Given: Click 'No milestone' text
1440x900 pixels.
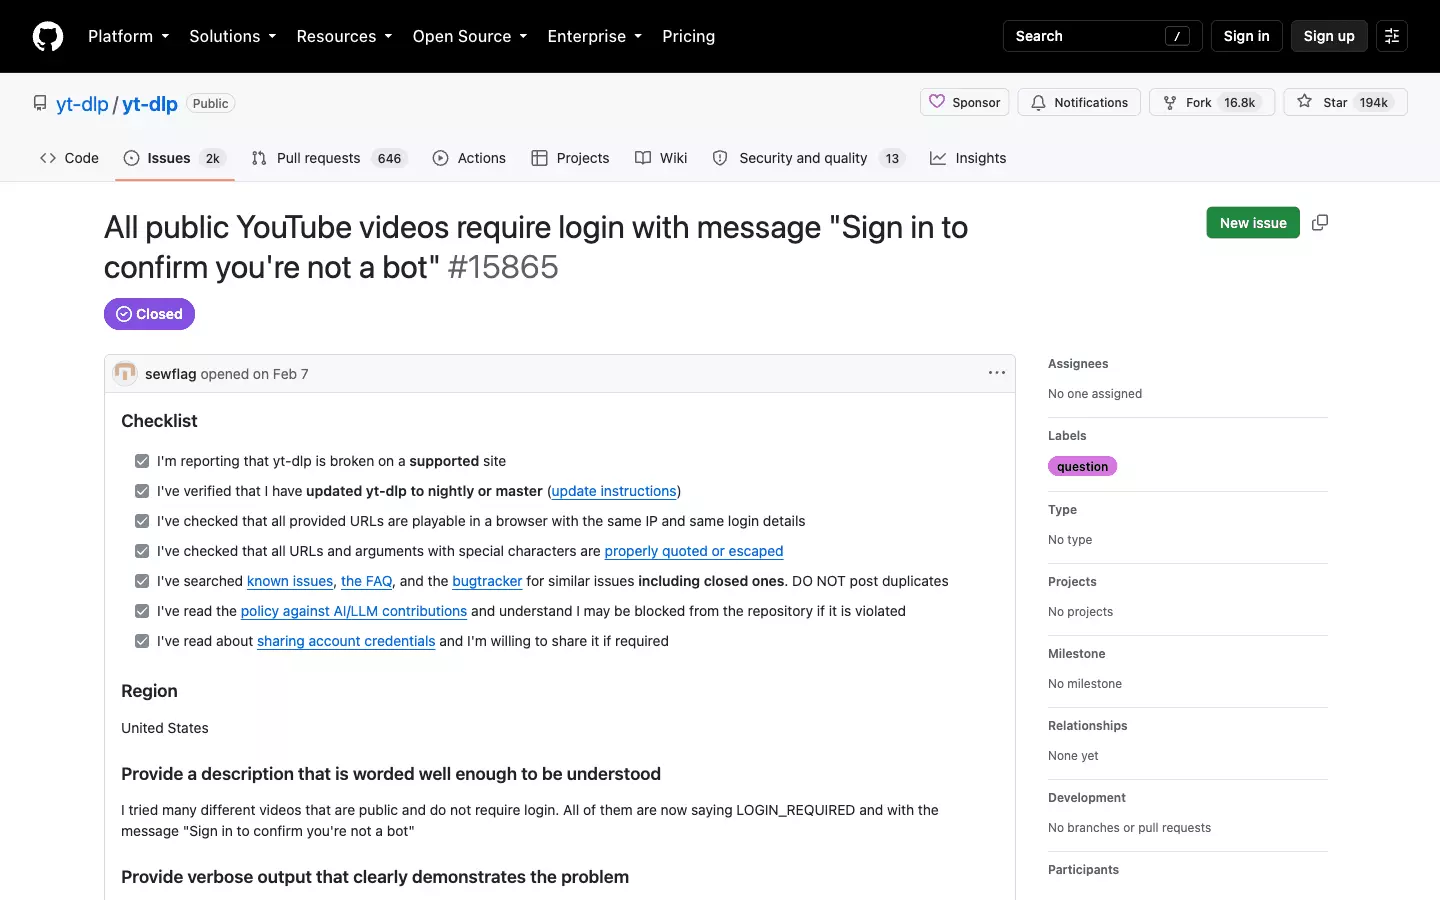Looking at the screenshot, I should (x=1085, y=684).
